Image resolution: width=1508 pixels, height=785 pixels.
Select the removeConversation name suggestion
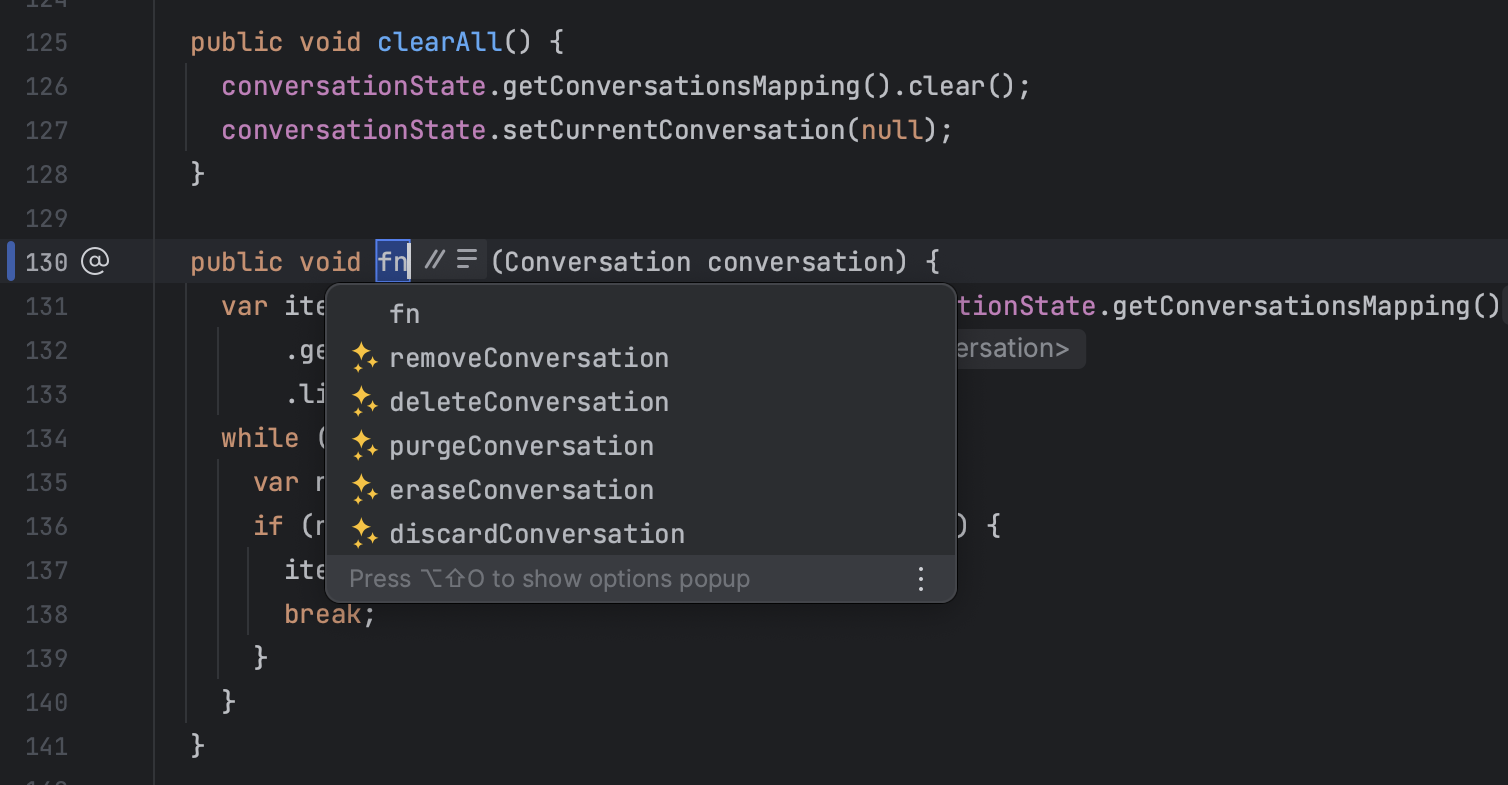[x=641, y=358]
